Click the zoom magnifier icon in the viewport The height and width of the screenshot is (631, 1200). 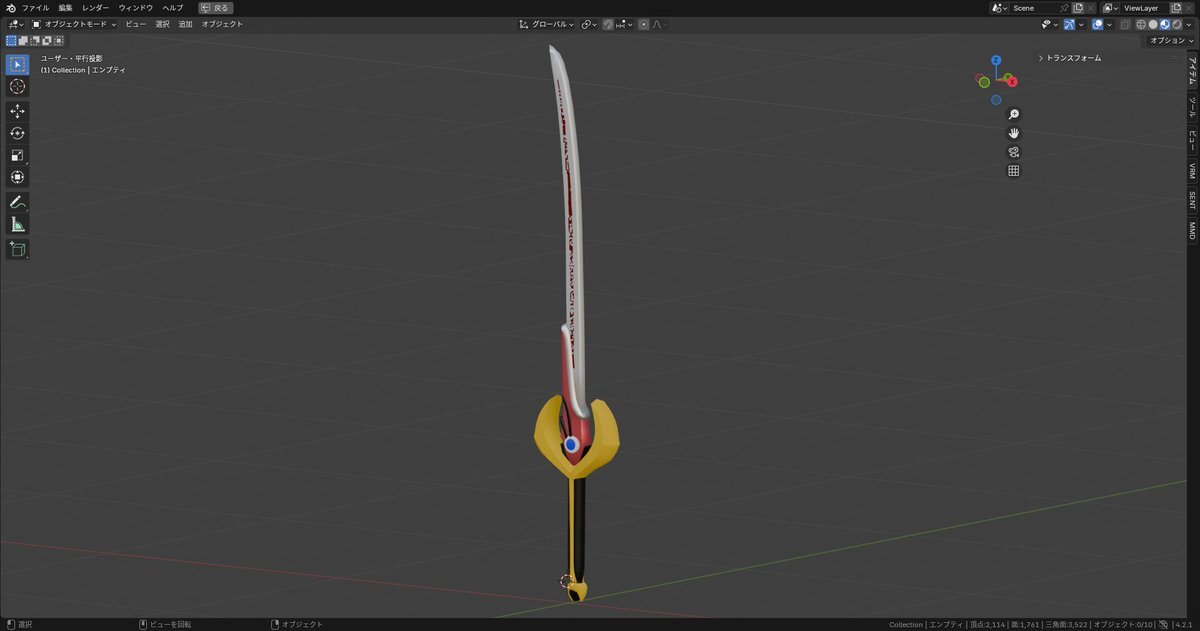pyautogui.click(x=1013, y=115)
